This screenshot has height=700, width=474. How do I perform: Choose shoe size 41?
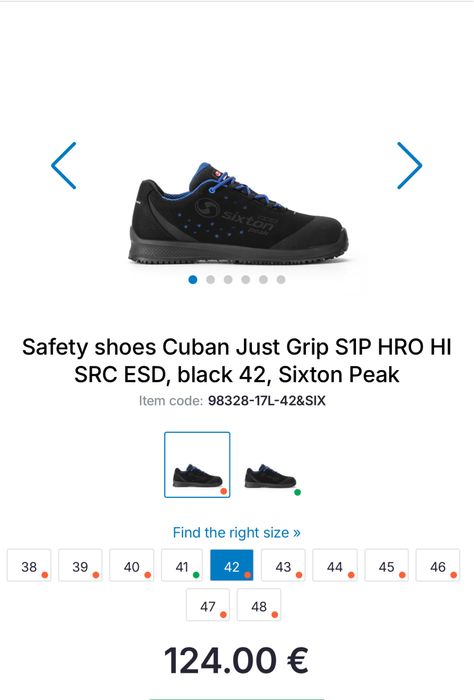click(x=182, y=565)
